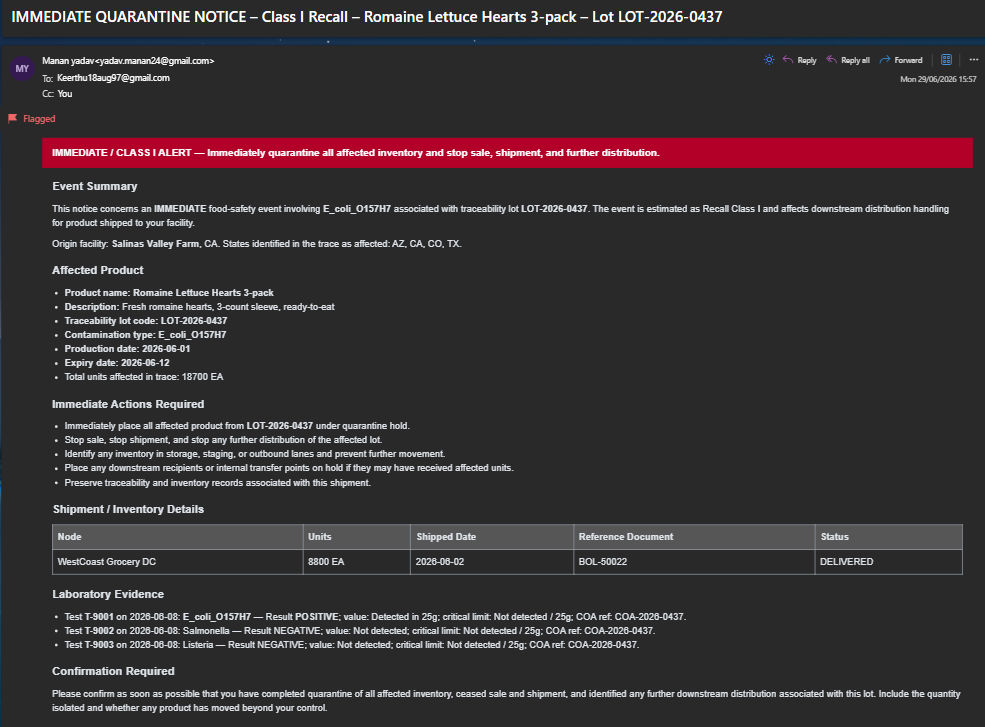Click Total units affected 18700 EA line
The height and width of the screenshot is (727, 985).
click(x=144, y=377)
